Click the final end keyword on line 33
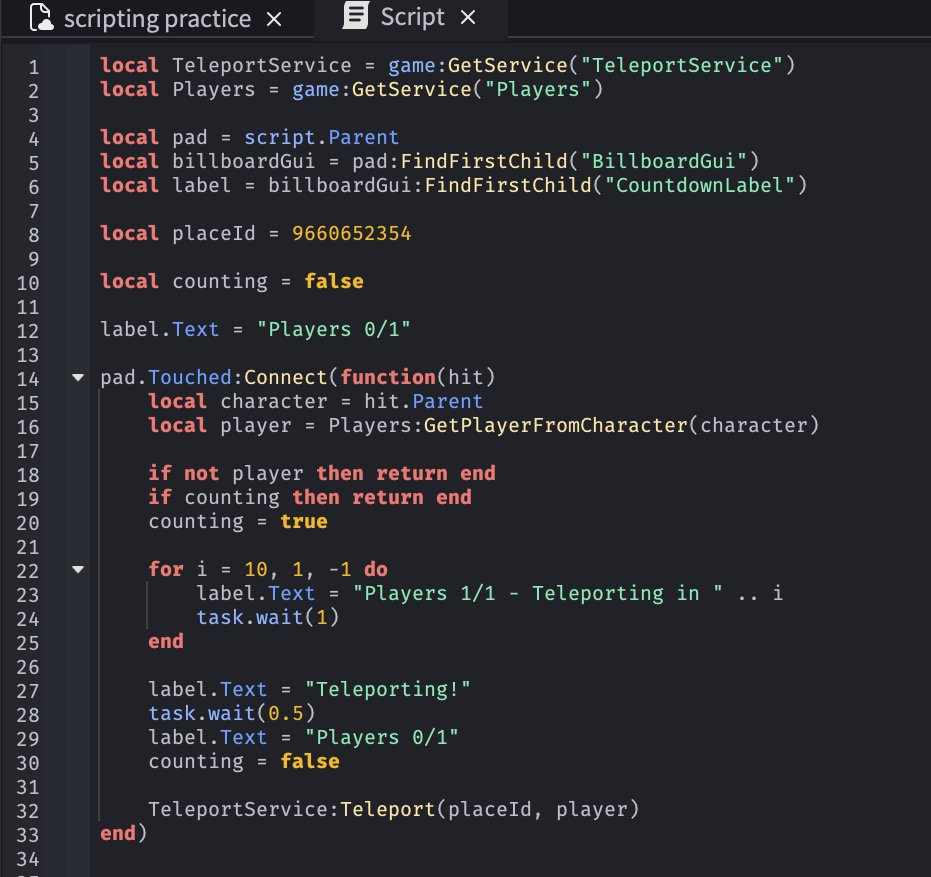Image resolution: width=931 pixels, height=877 pixels. tap(118, 833)
